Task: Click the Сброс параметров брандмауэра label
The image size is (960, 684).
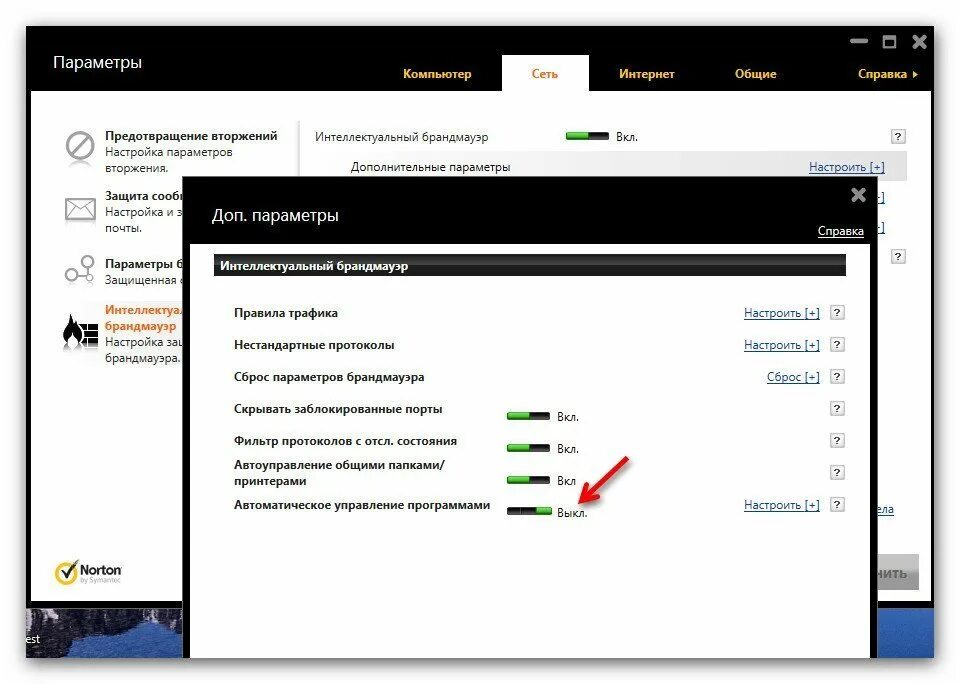Action: (x=329, y=377)
